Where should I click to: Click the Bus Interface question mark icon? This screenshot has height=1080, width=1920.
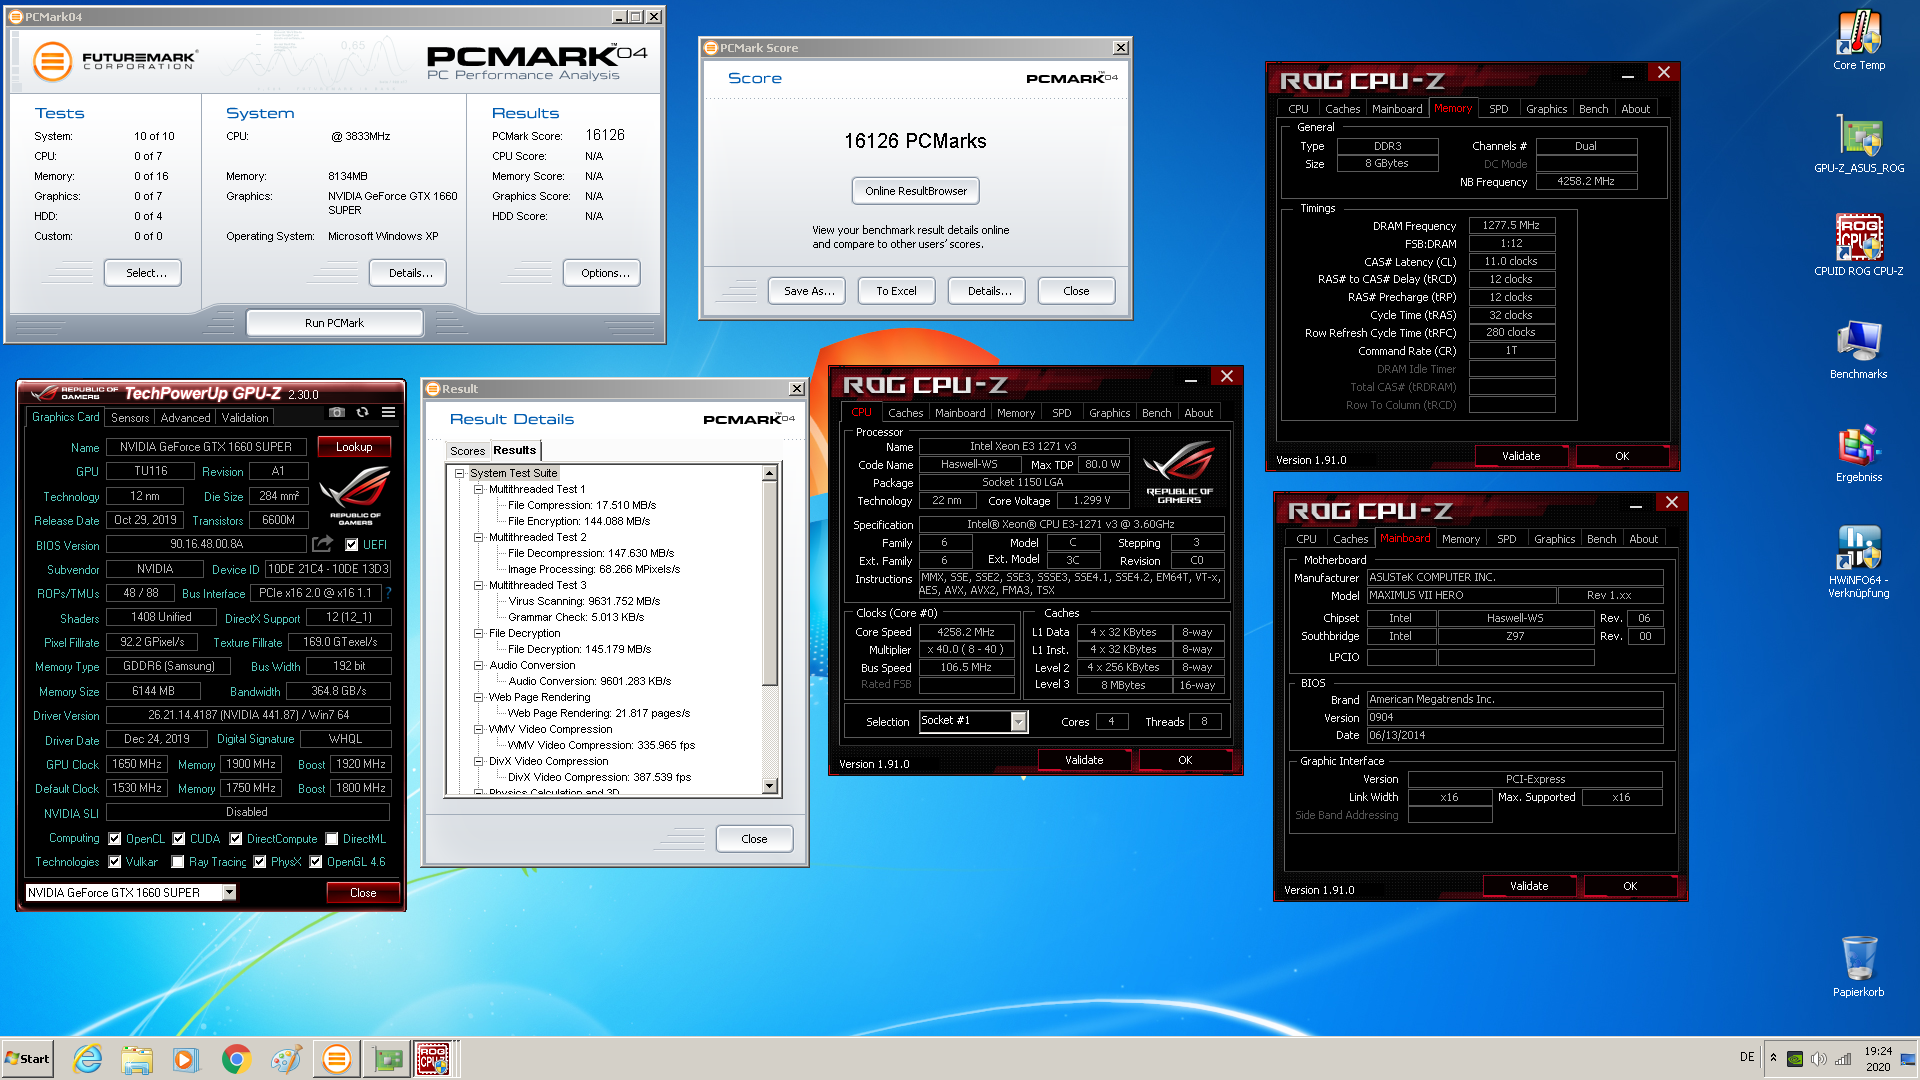(388, 593)
